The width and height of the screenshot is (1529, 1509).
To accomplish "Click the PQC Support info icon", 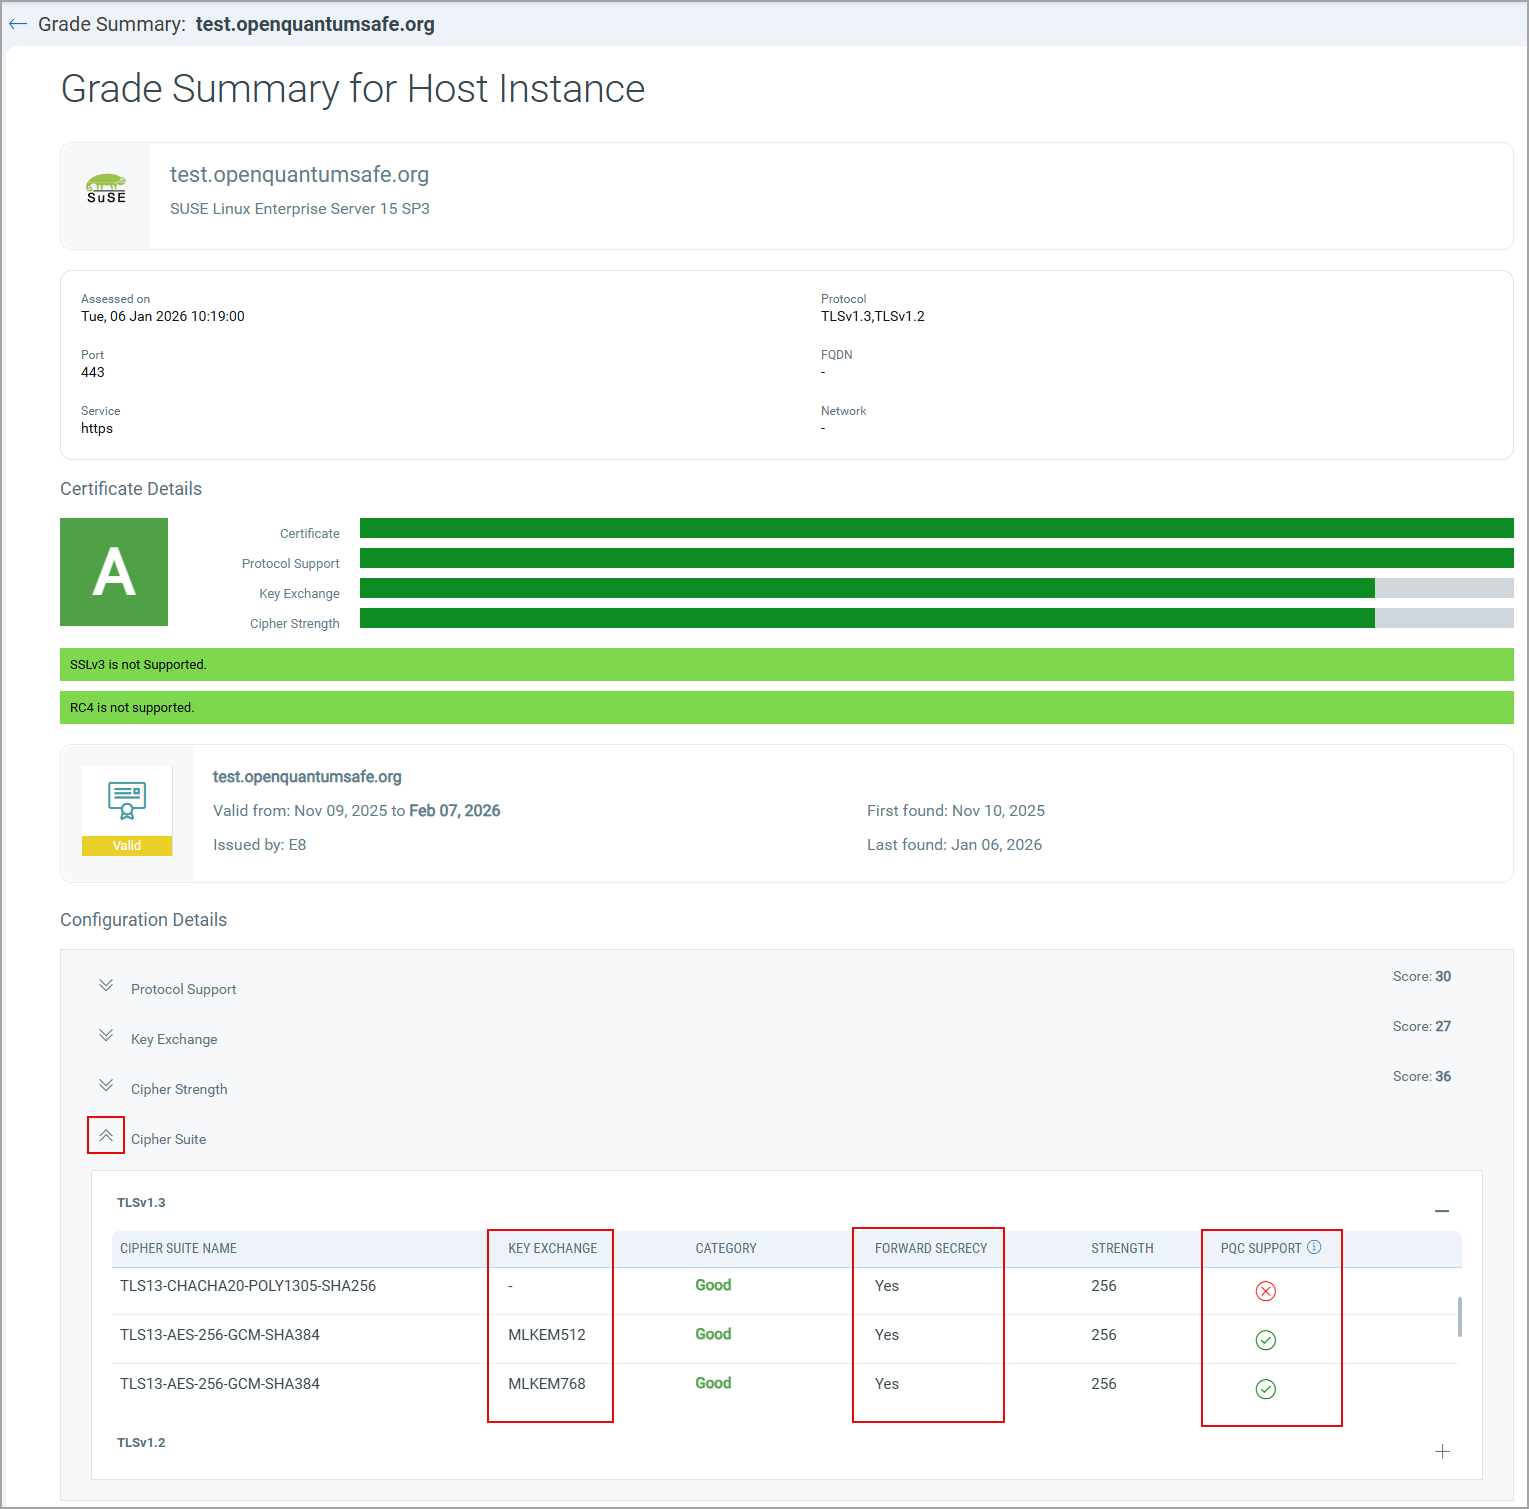I will pyautogui.click(x=1314, y=1247).
